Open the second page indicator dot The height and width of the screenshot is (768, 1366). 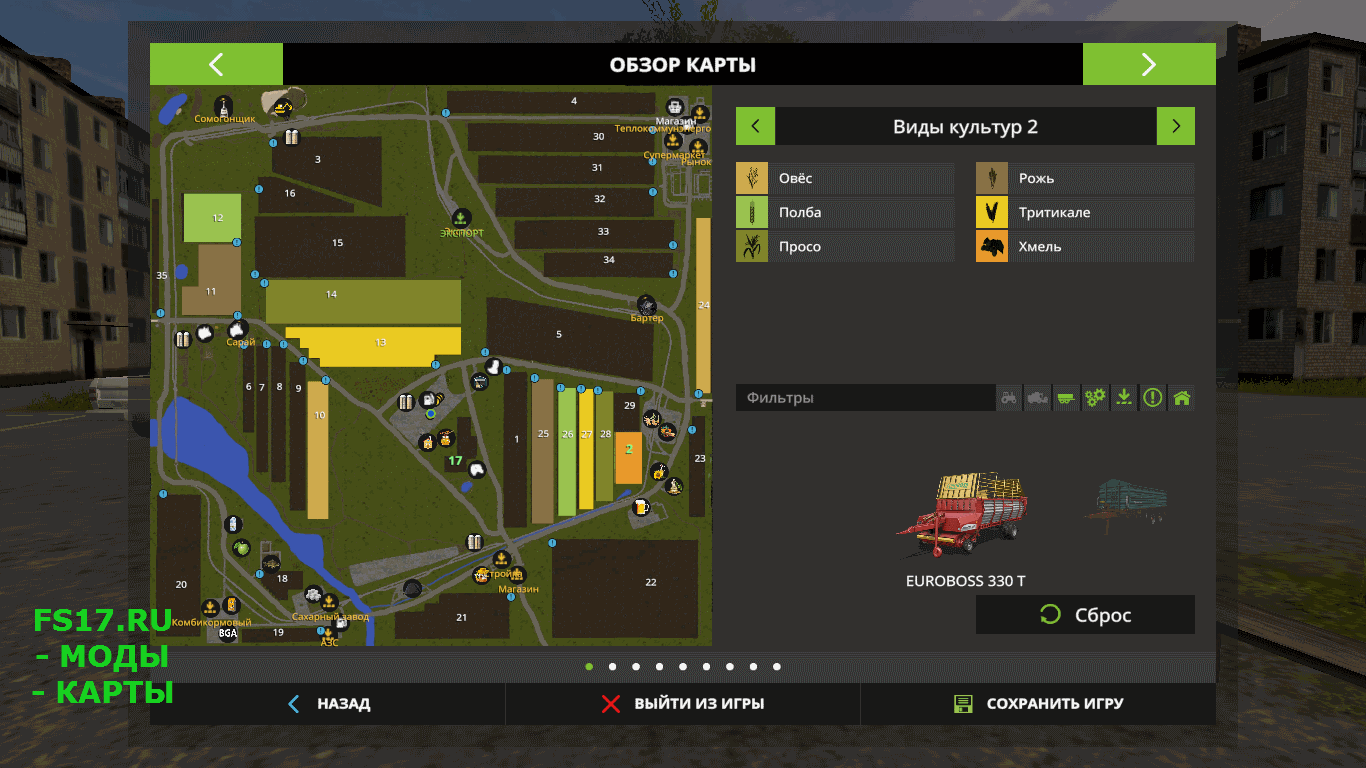(612, 666)
